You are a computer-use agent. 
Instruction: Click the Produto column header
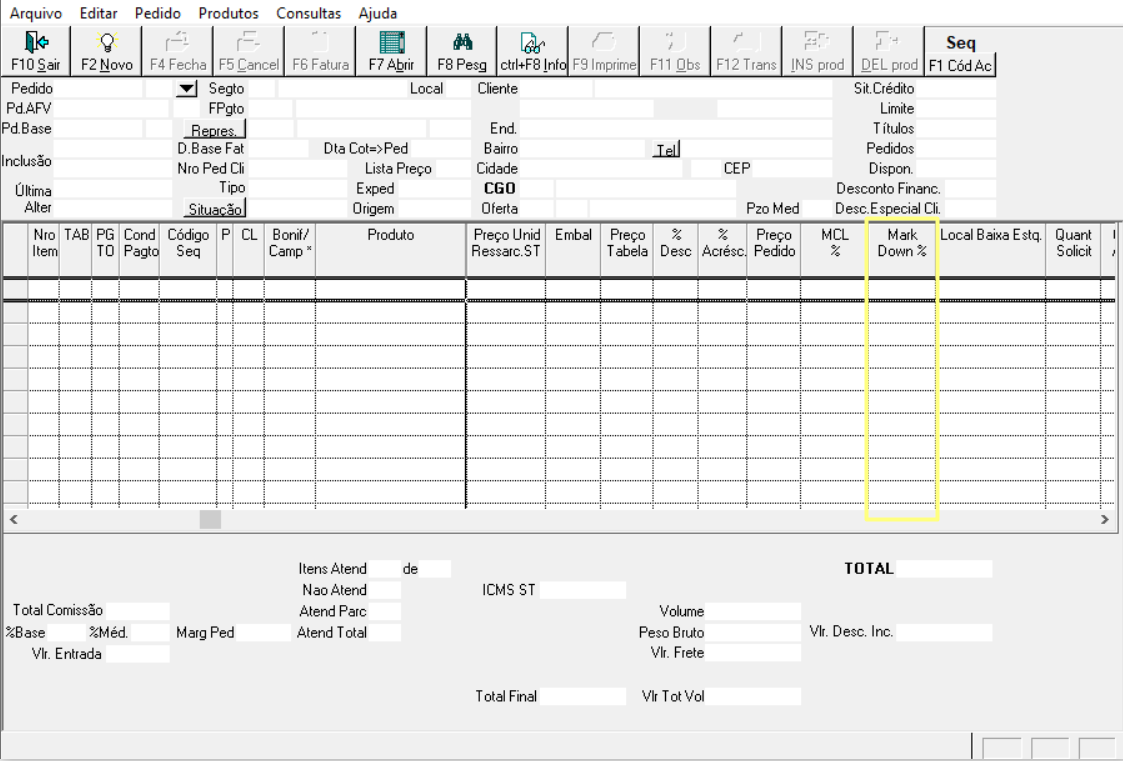coord(390,249)
